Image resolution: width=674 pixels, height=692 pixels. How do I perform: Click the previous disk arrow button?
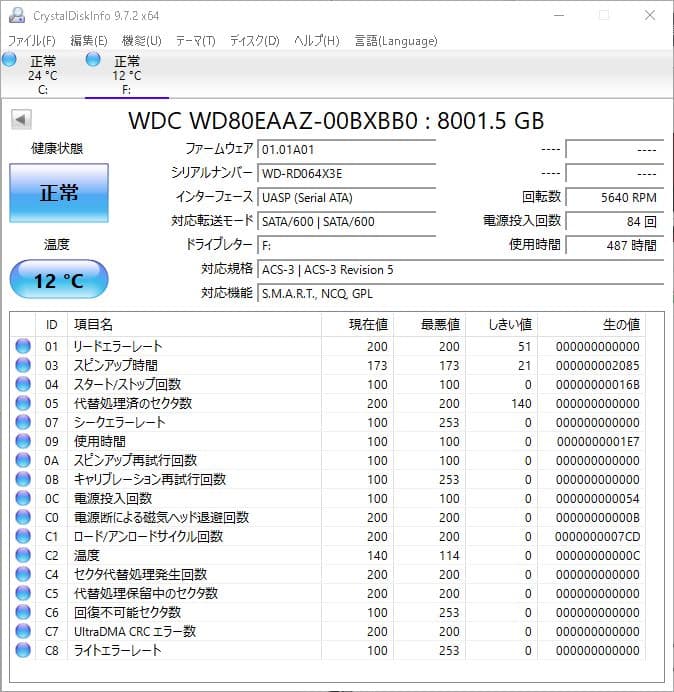pyautogui.click(x=21, y=119)
